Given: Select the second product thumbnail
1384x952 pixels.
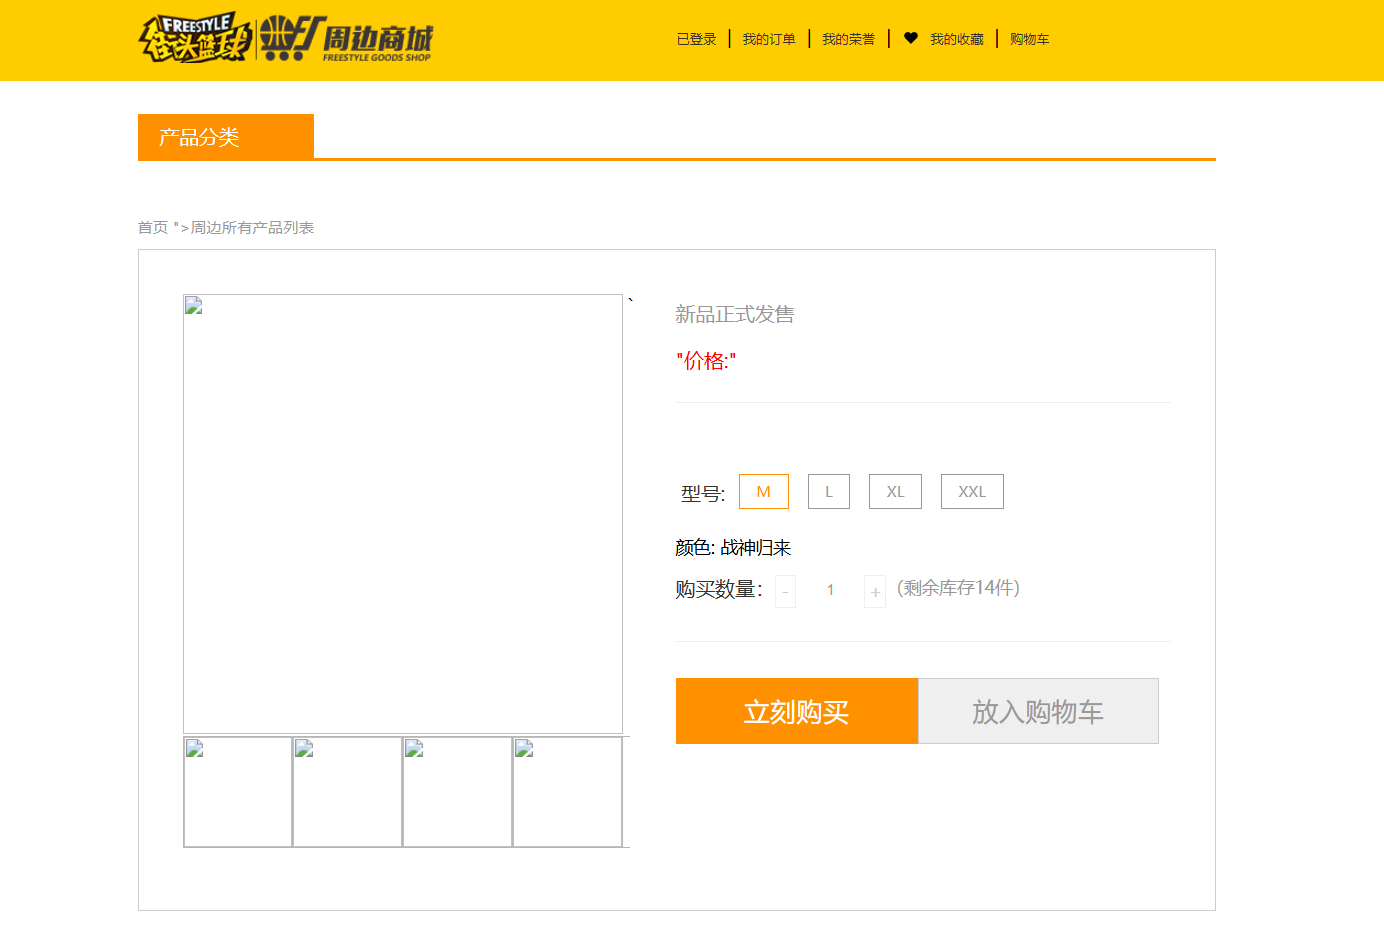Looking at the screenshot, I should tap(348, 792).
